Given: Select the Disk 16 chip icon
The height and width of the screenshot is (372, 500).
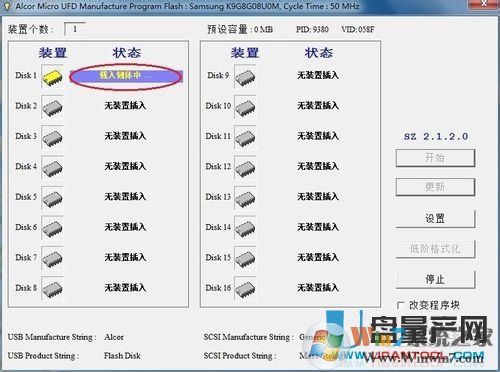Looking at the screenshot, I should pyautogui.click(x=245, y=289).
